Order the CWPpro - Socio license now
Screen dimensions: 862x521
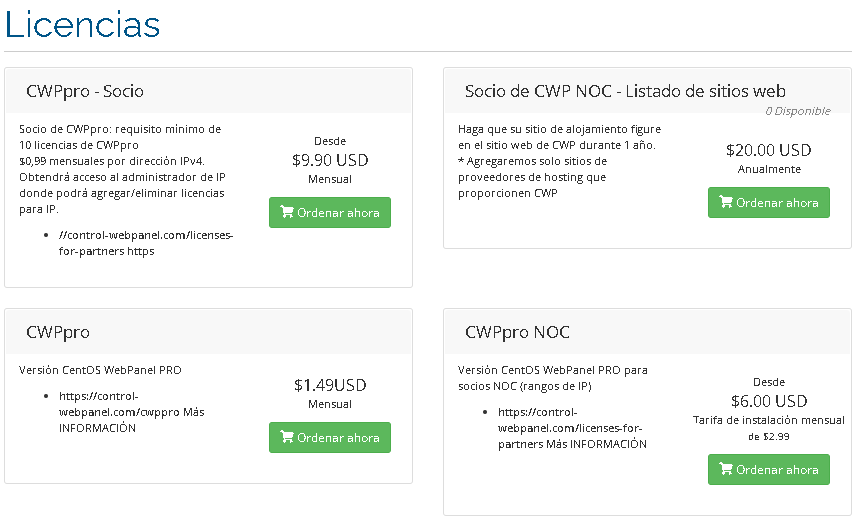330,213
